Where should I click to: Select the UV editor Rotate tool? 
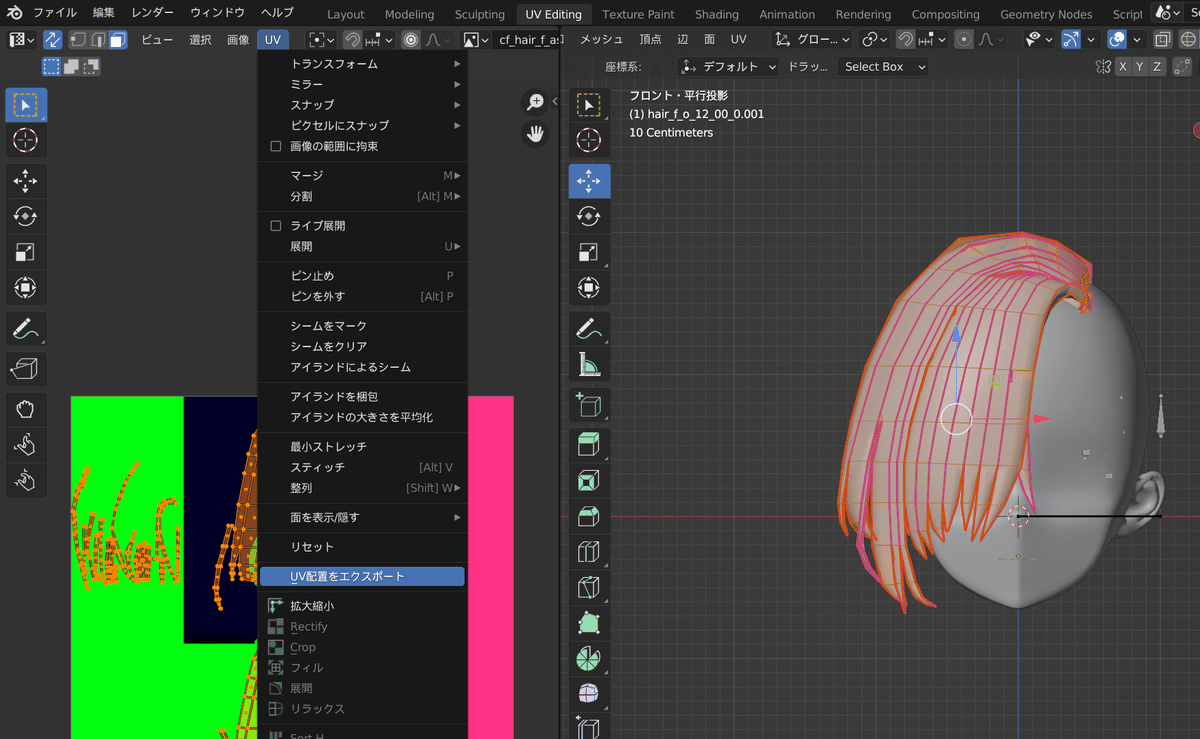(25, 216)
